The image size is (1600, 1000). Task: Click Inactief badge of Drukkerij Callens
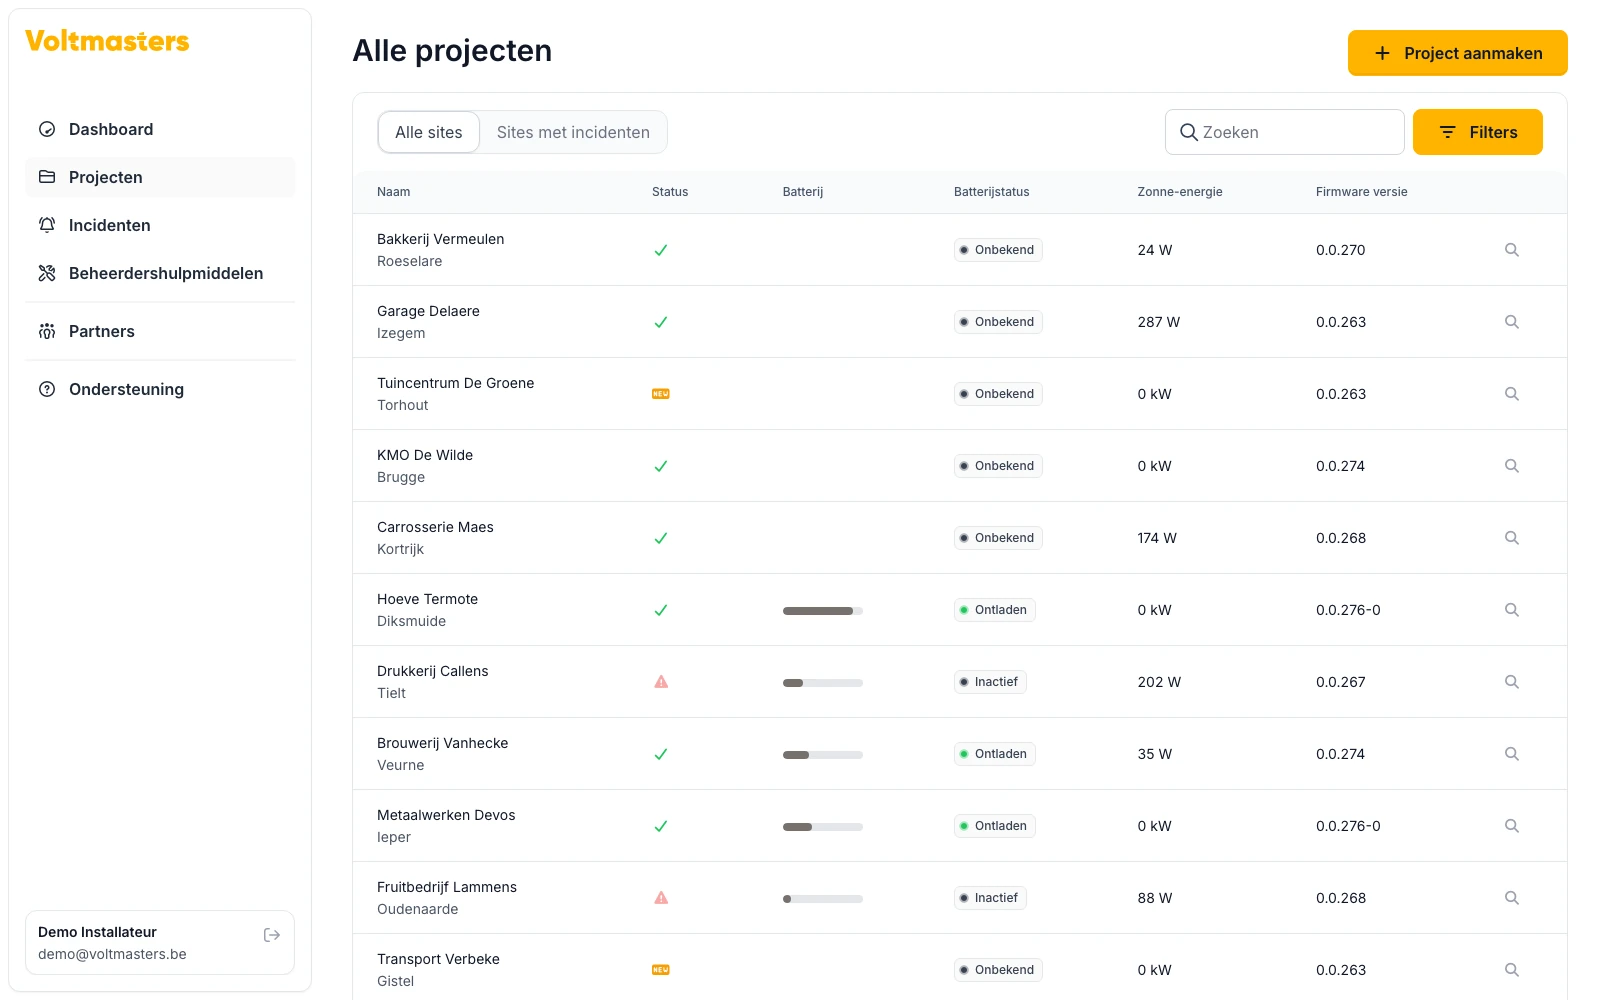pyautogui.click(x=990, y=682)
